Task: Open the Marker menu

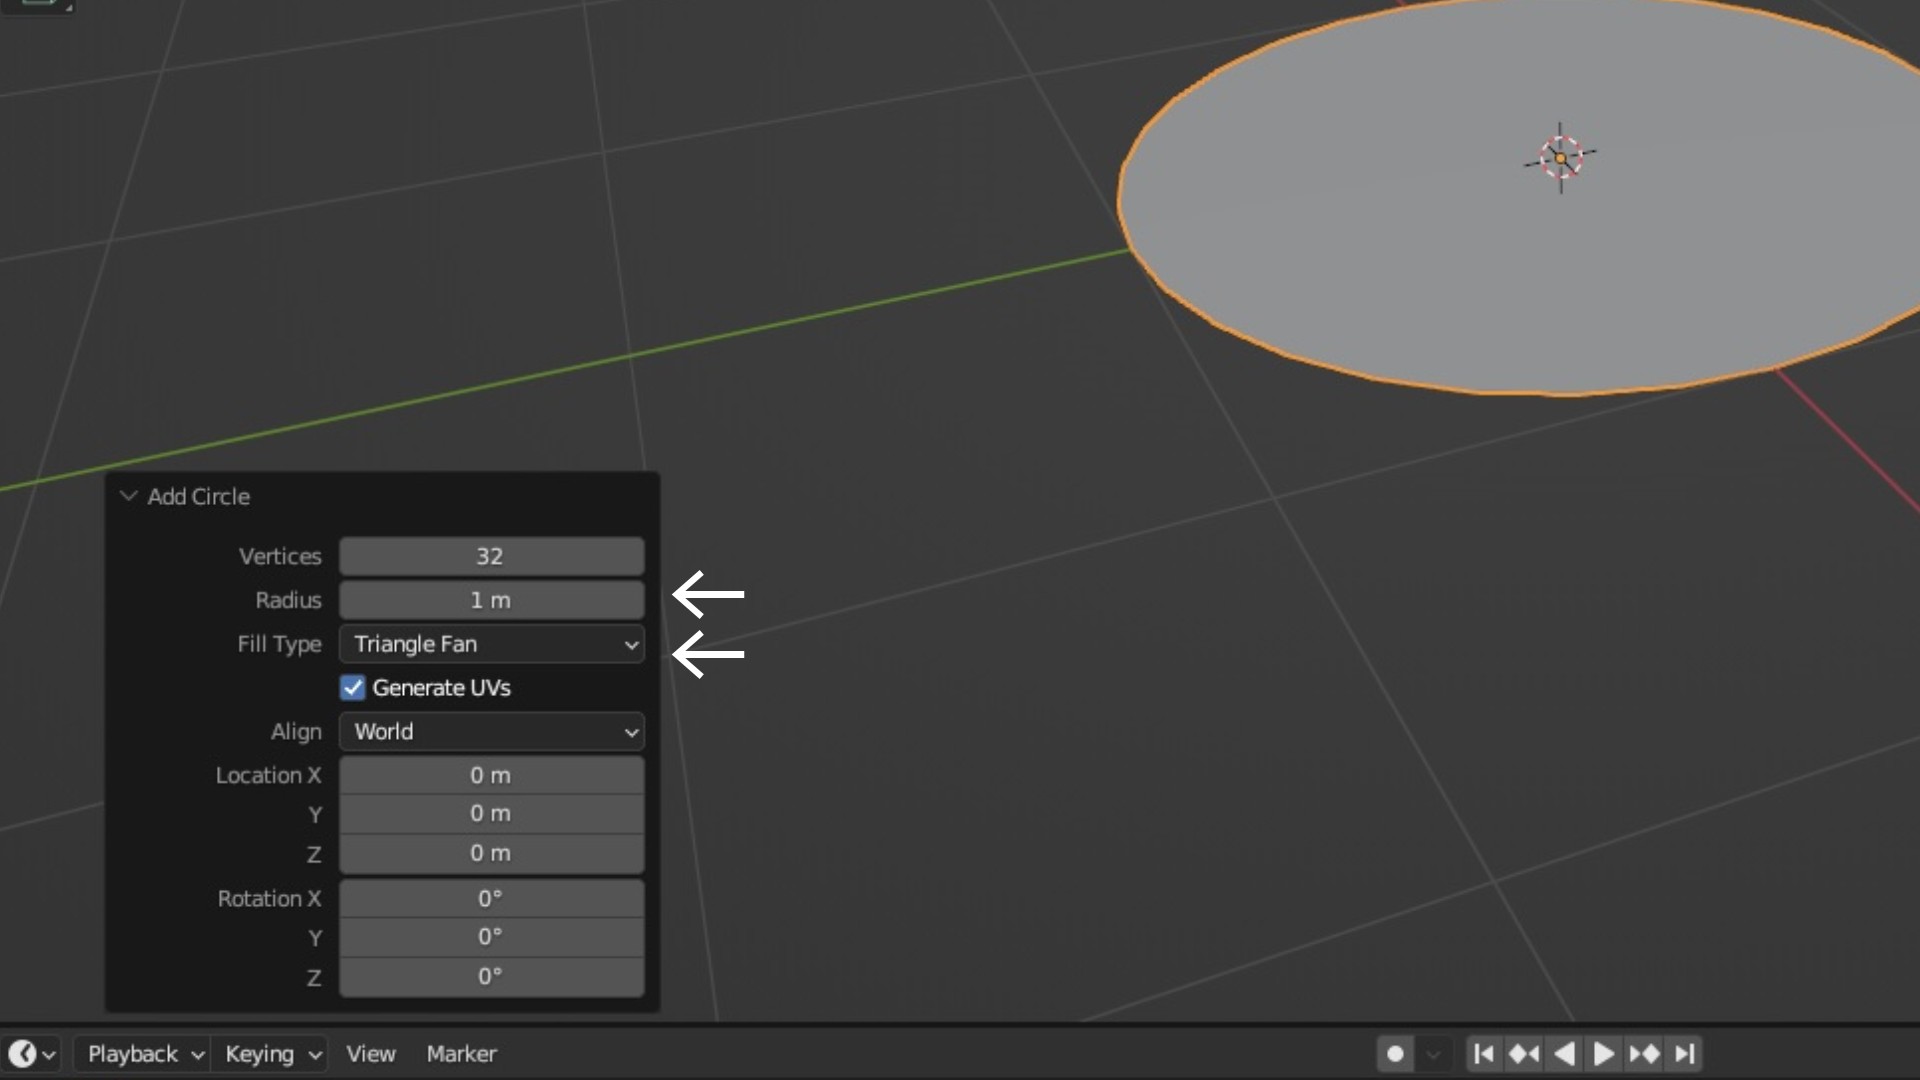Action: tap(461, 1054)
